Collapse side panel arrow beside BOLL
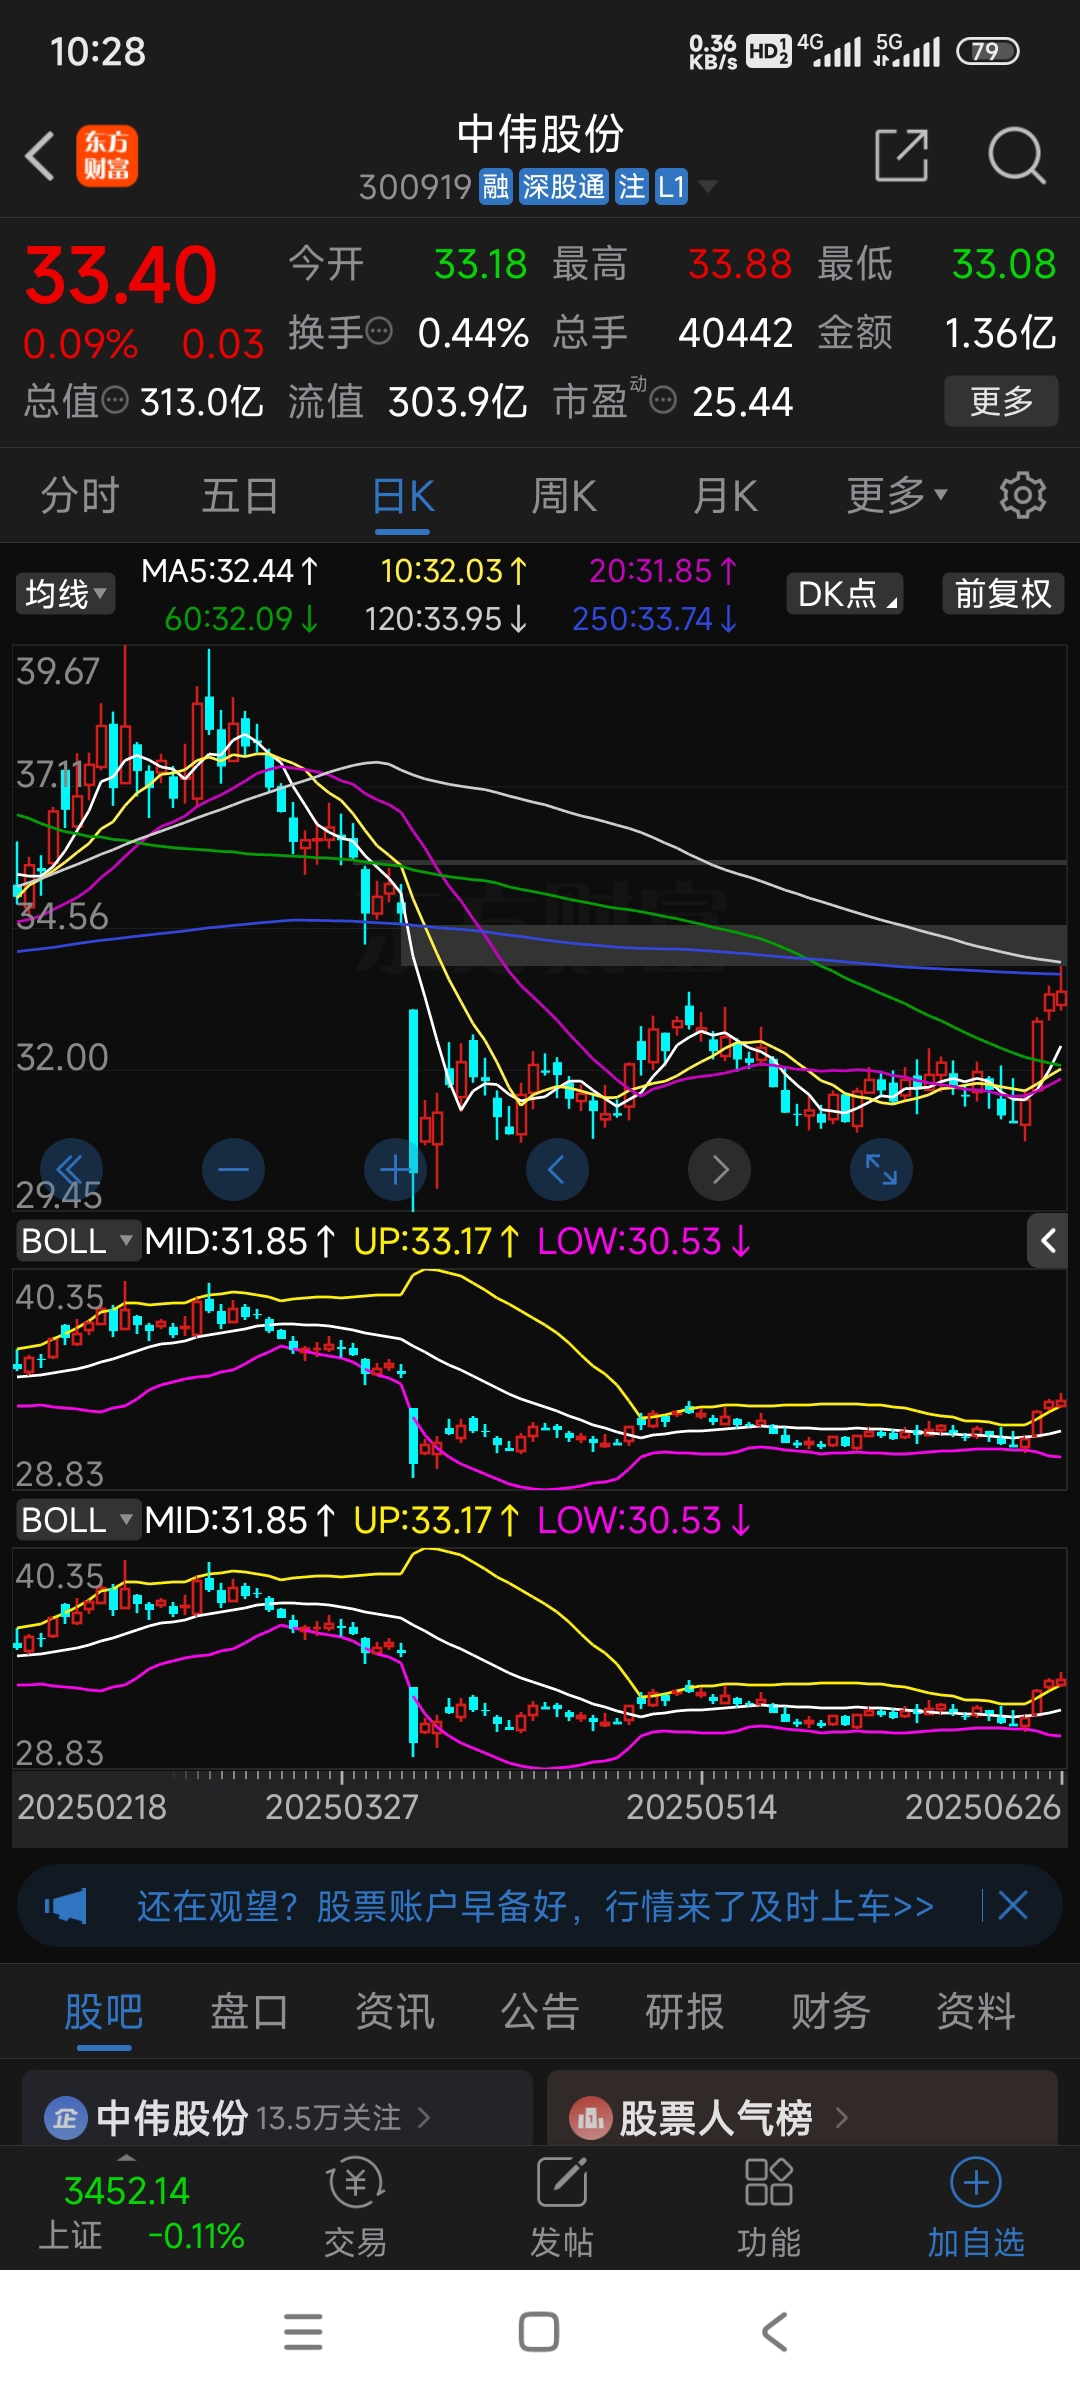Screen dimensions: 1080x2400 (x=1047, y=1241)
